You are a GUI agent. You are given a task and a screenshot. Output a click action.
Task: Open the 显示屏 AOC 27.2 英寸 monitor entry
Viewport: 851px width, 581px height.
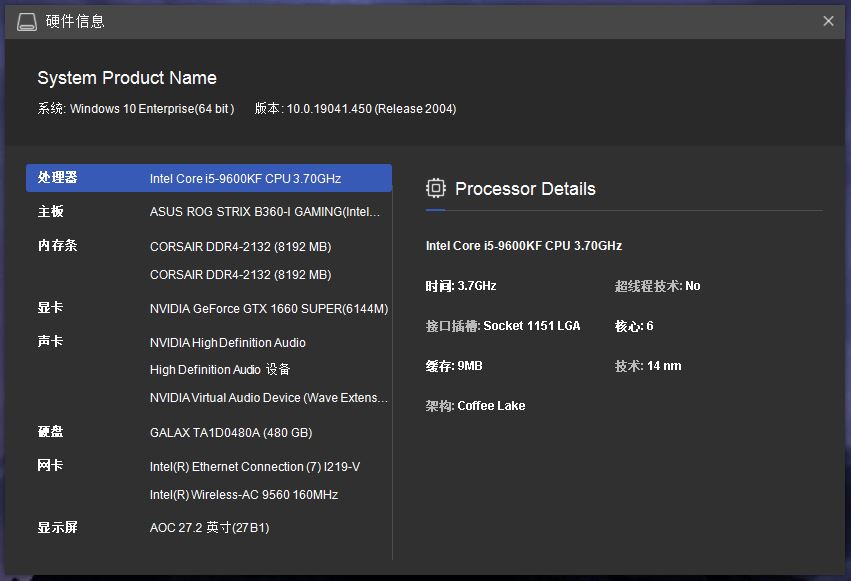click(209, 527)
